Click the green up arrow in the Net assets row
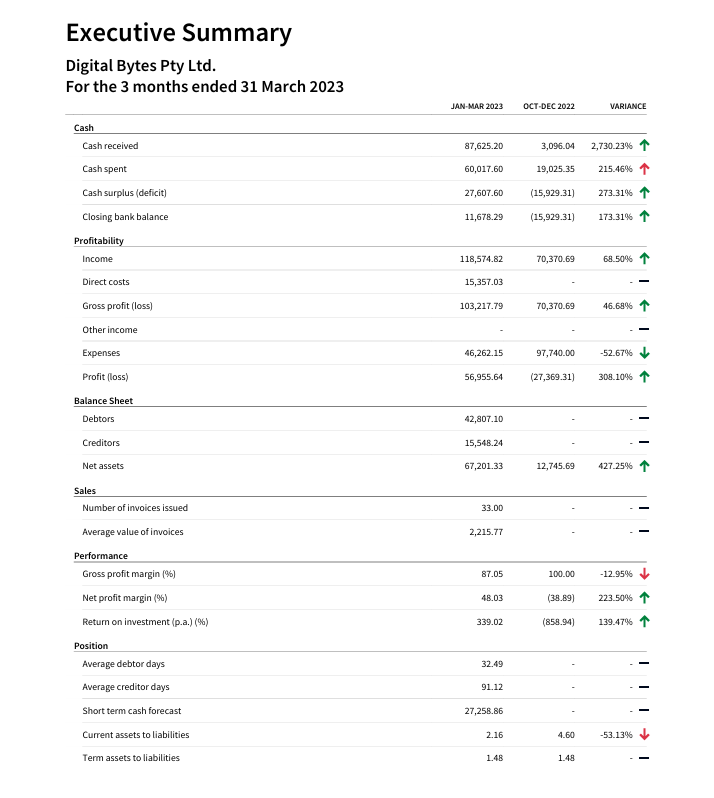The height and width of the screenshot is (798, 714). 644,466
